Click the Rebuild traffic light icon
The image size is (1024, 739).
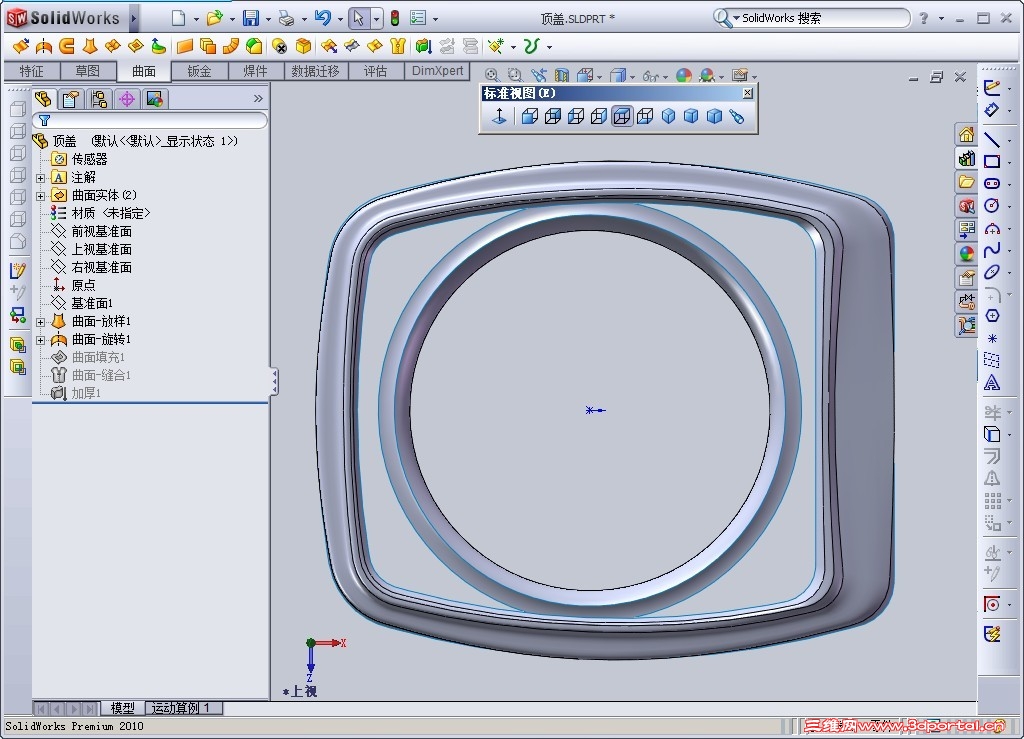click(x=395, y=18)
